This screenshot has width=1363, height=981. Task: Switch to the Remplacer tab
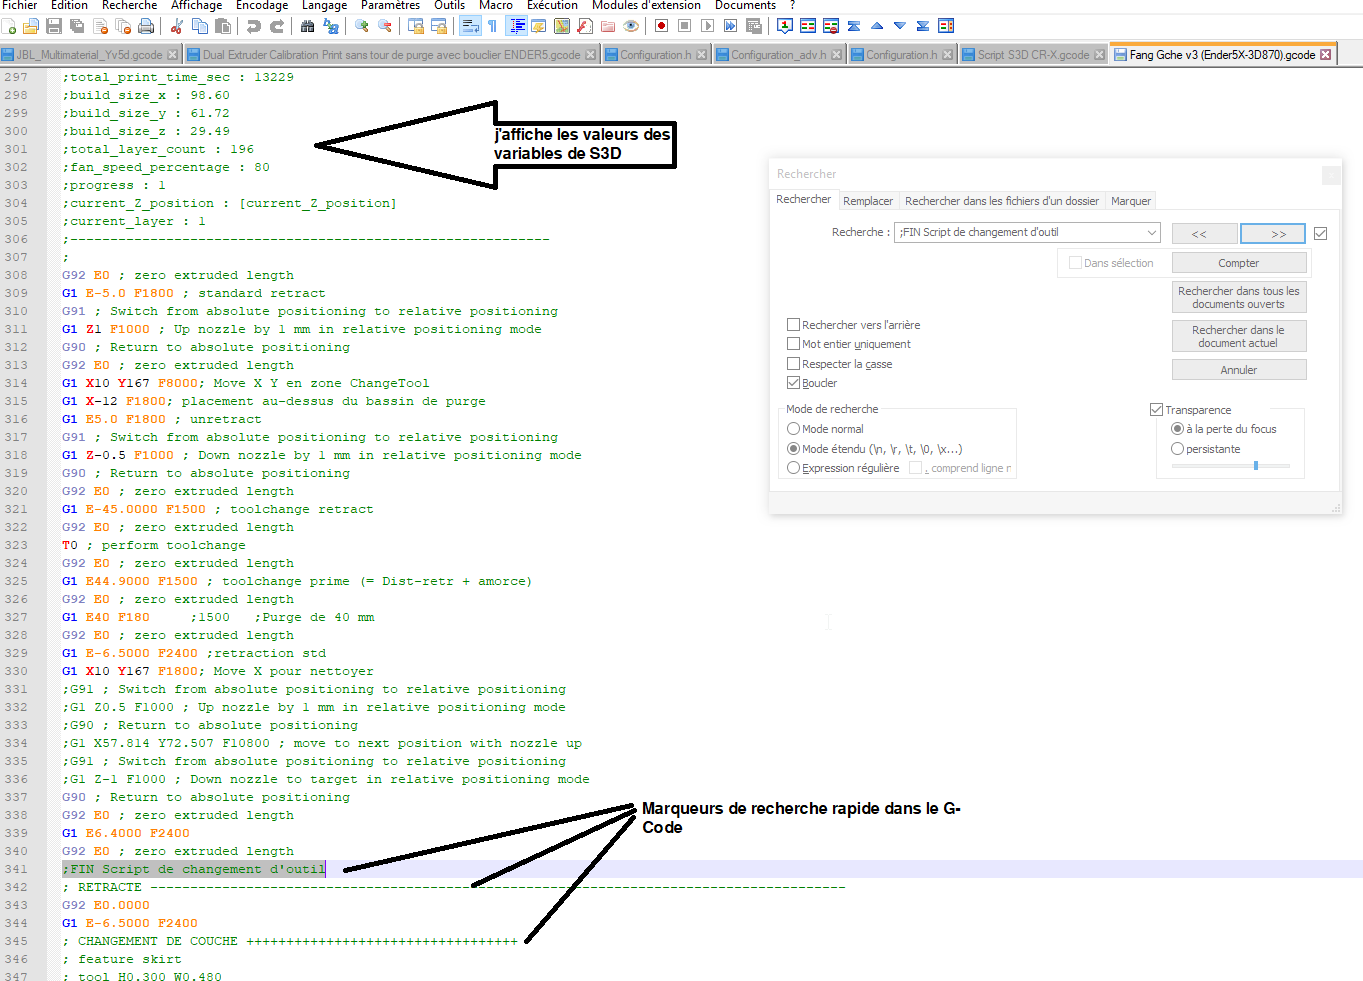(868, 201)
